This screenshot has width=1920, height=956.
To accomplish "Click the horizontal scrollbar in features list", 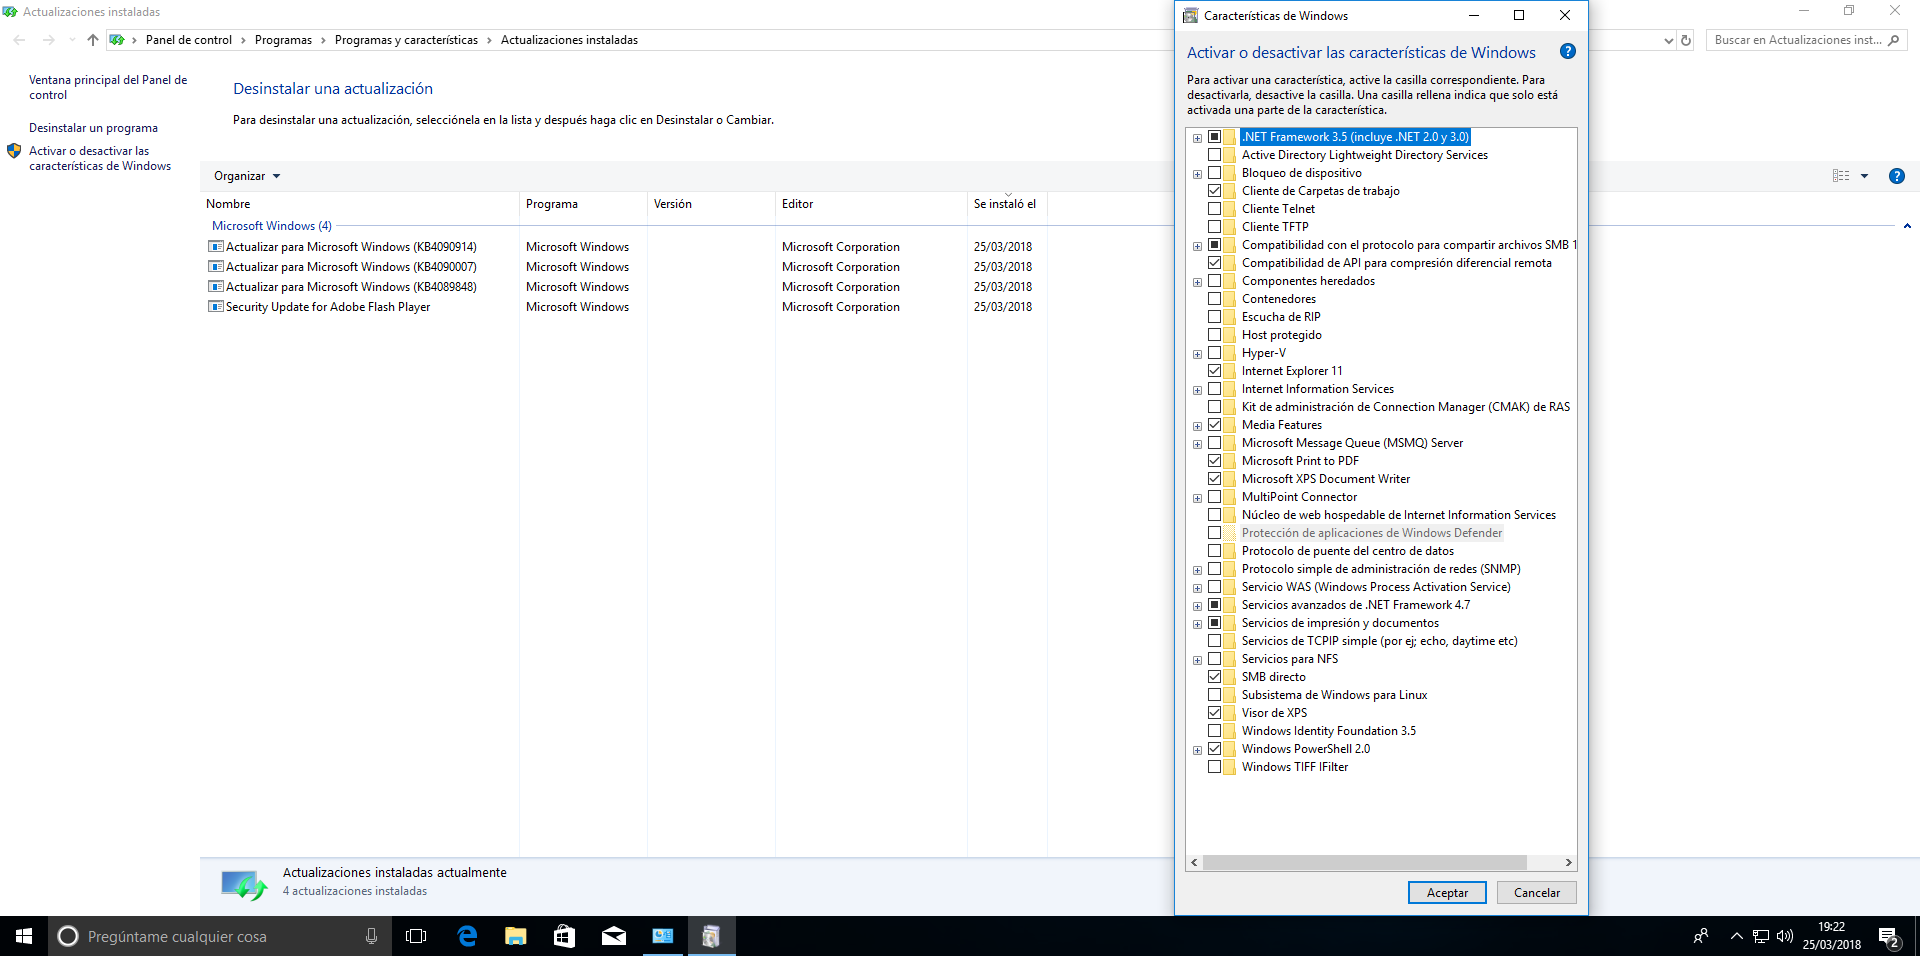I will click(x=1365, y=862).
